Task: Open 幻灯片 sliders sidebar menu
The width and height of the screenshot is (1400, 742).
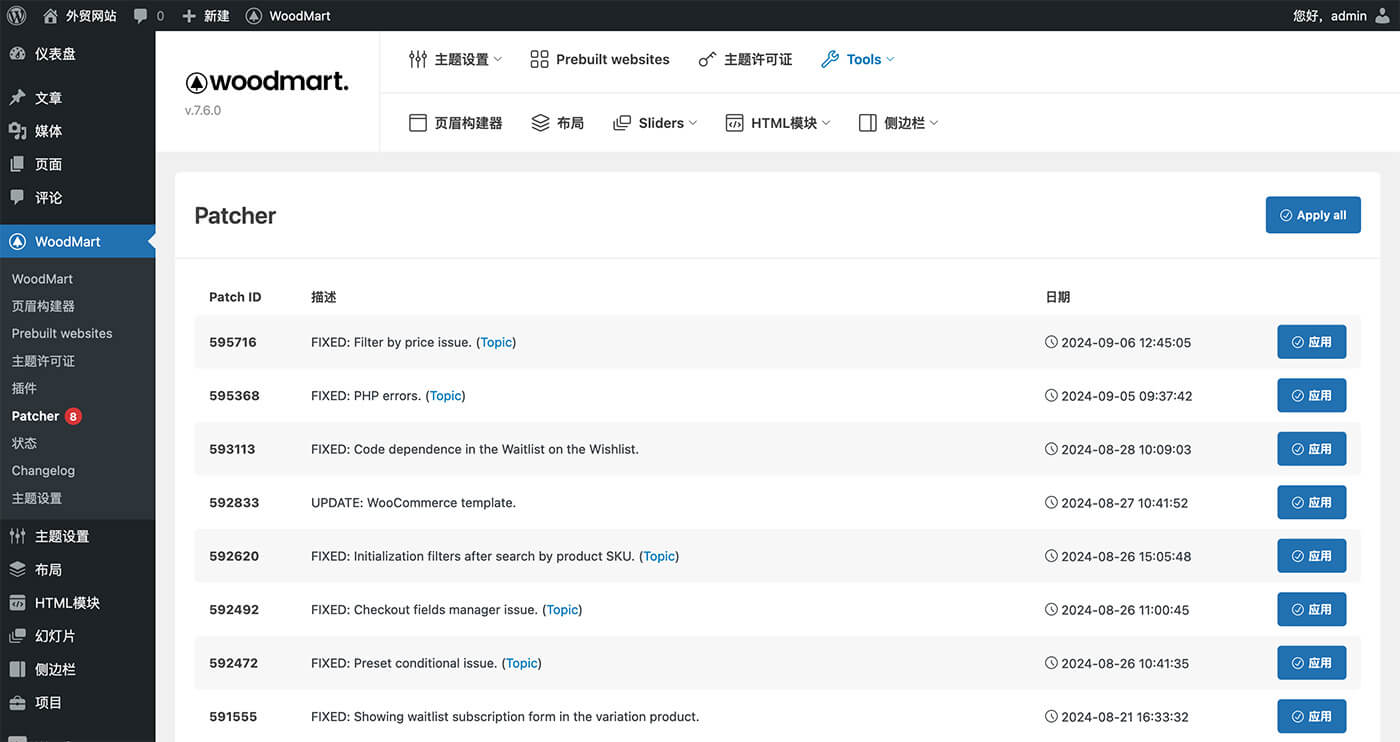Action: pos(77,636)
